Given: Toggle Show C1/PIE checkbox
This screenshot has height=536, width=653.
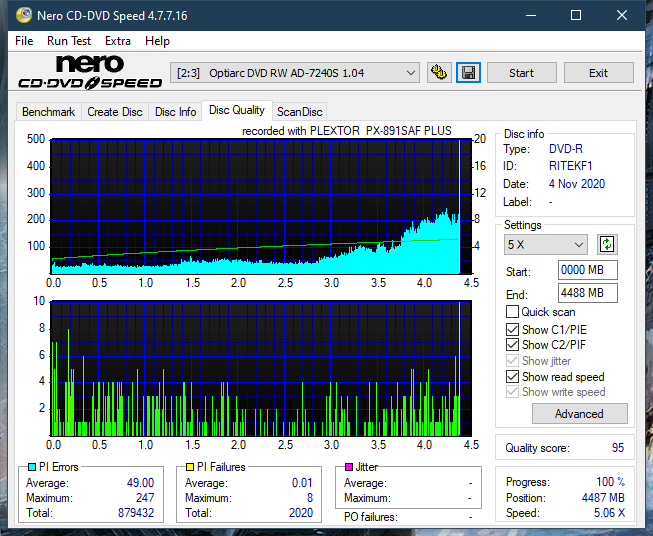Looking at the screenshot, I should (512, 329).
